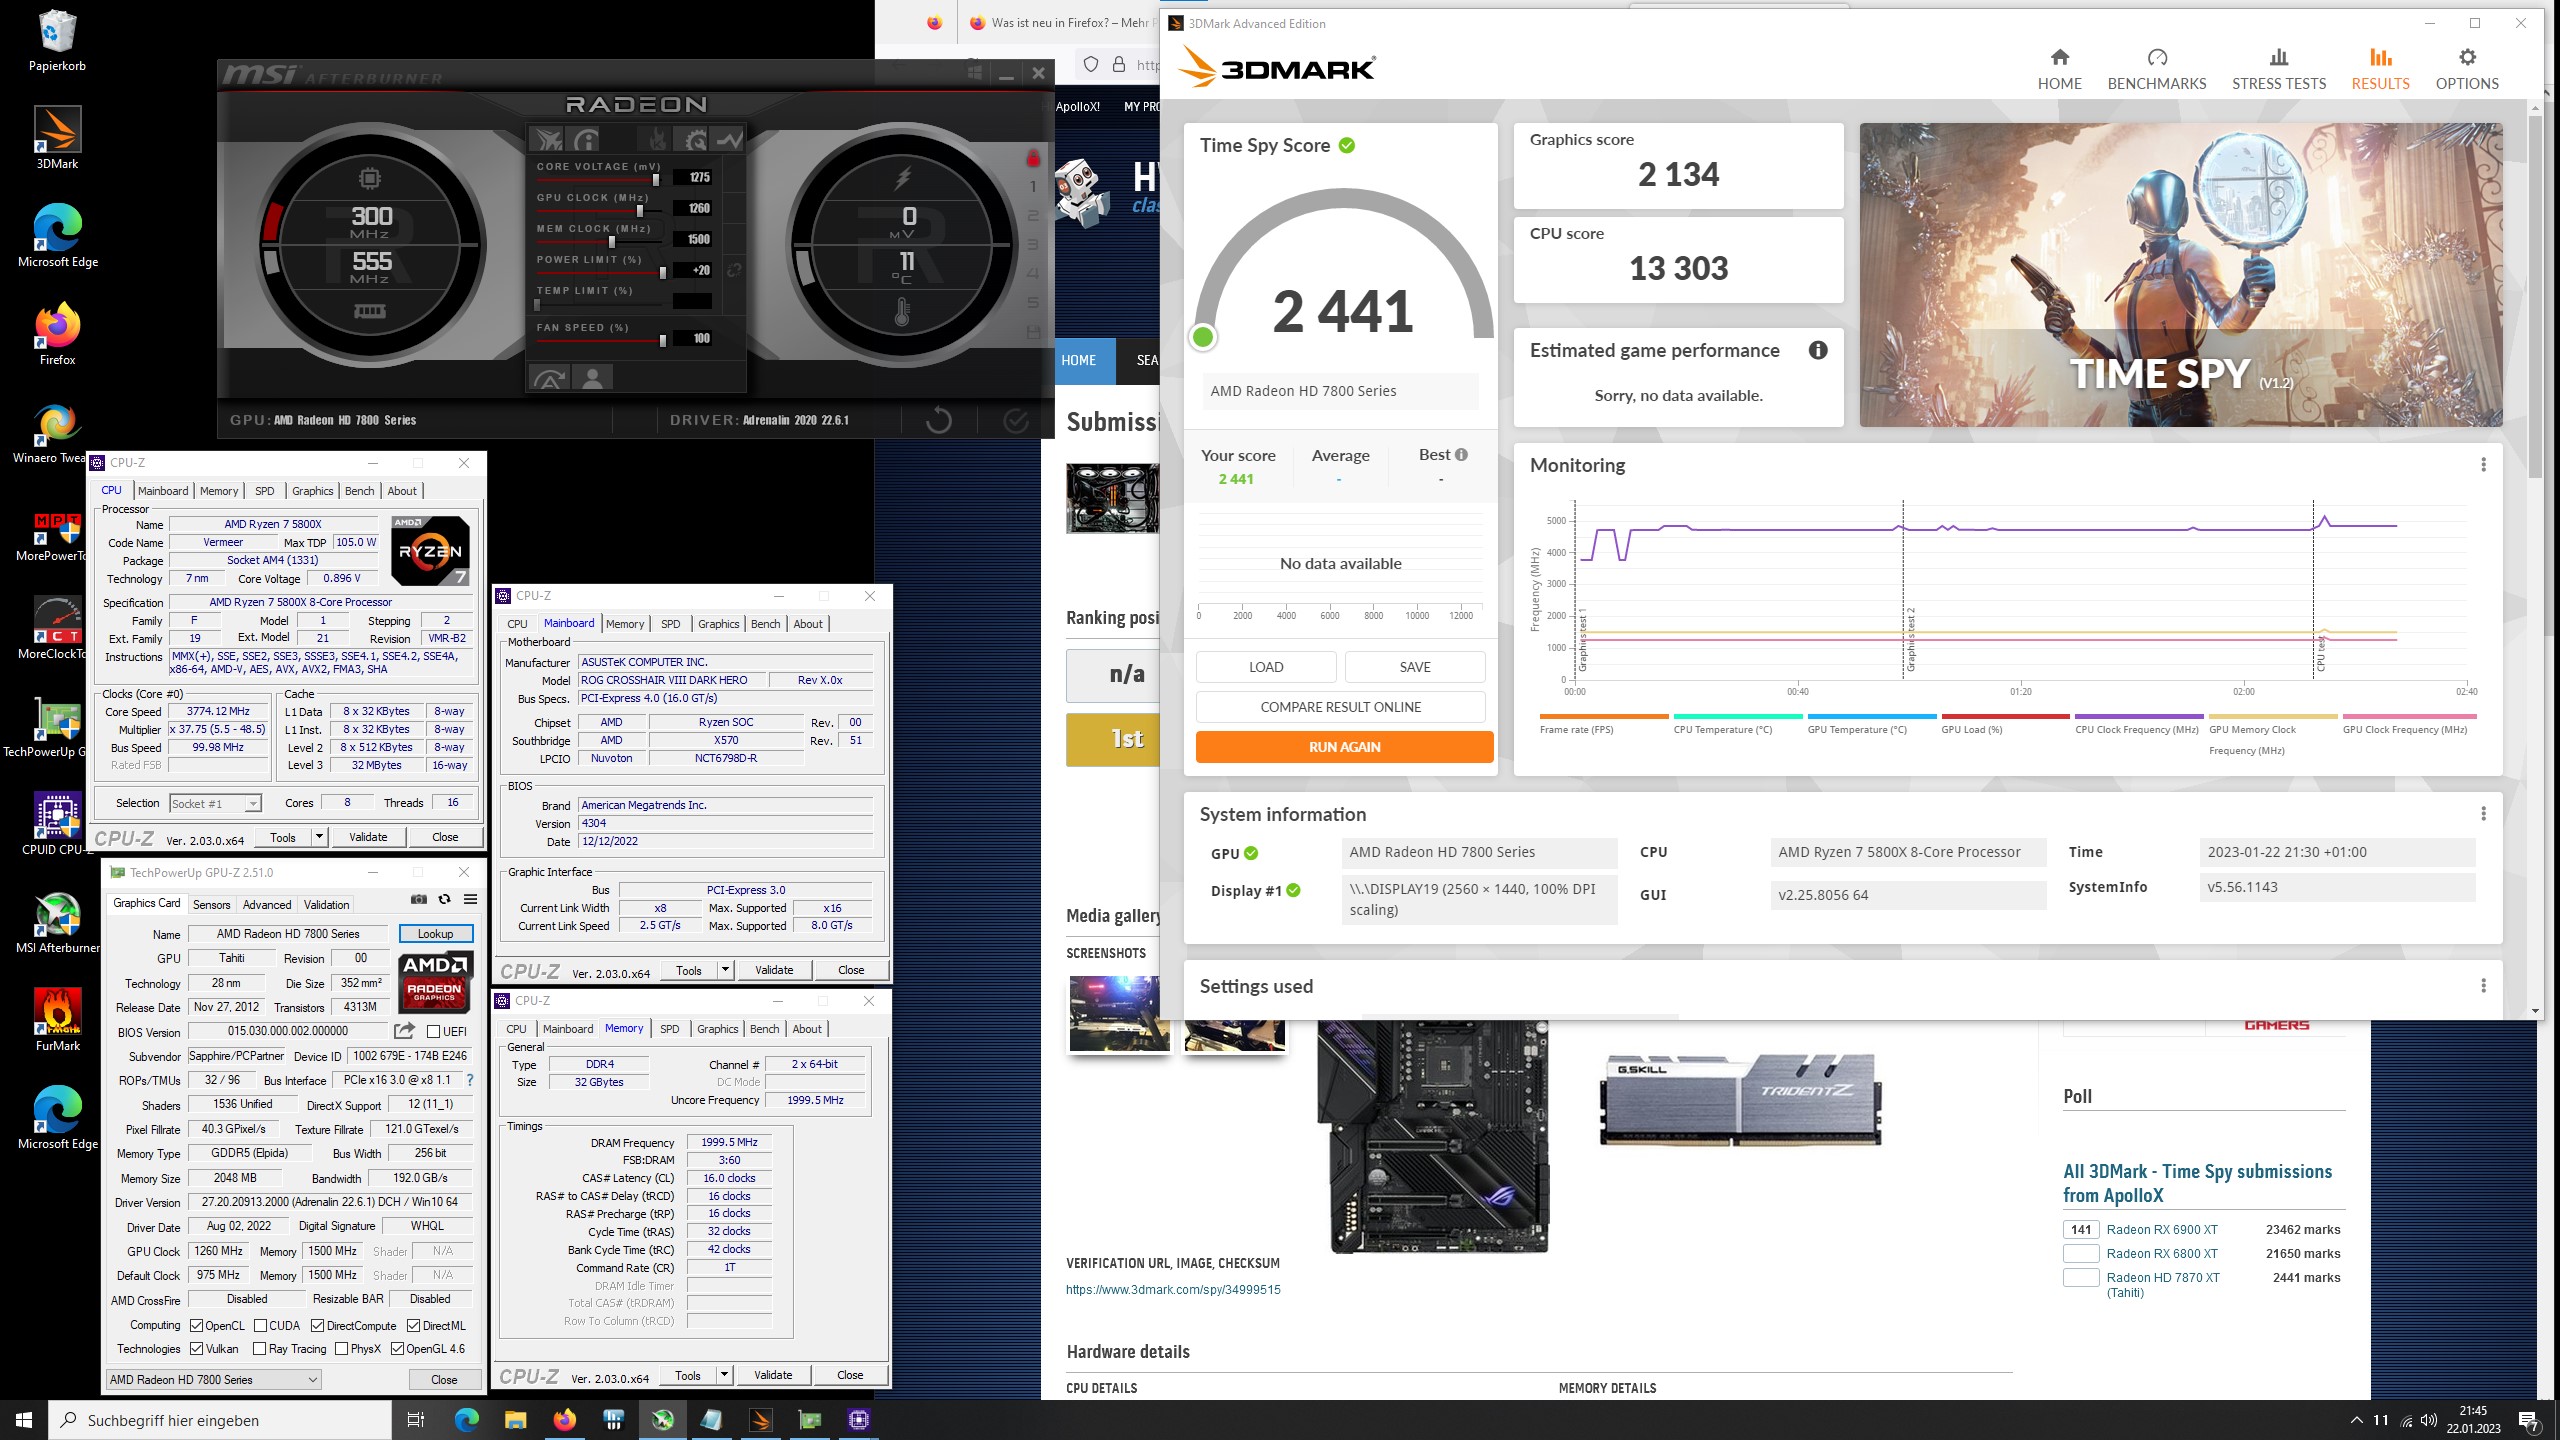The image size is (2560, 1440).
Task: Click GPU-Z refresh icon
Action: (x=444, y=899)
